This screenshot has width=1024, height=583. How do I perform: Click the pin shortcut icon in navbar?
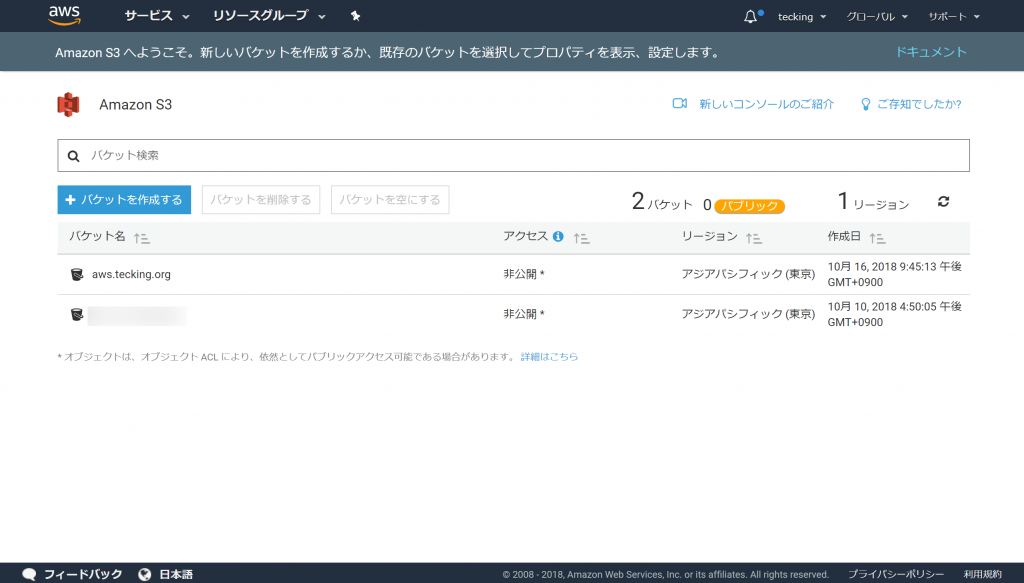pos(355,16)
